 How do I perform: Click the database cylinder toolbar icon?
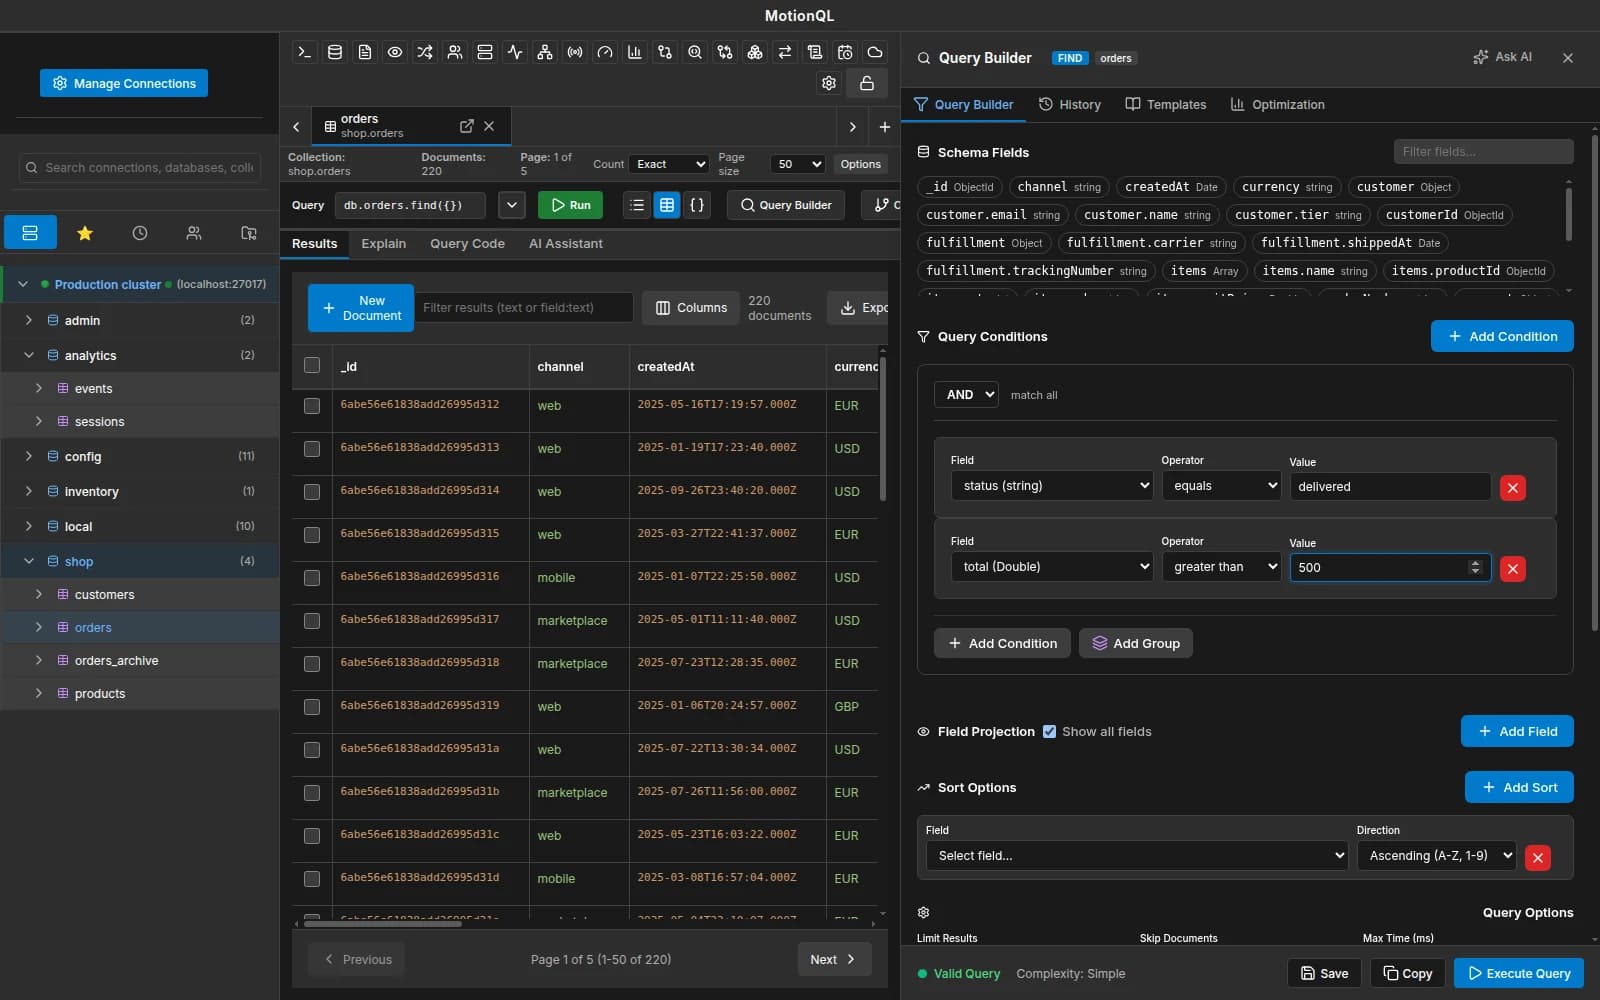point(335,52)
